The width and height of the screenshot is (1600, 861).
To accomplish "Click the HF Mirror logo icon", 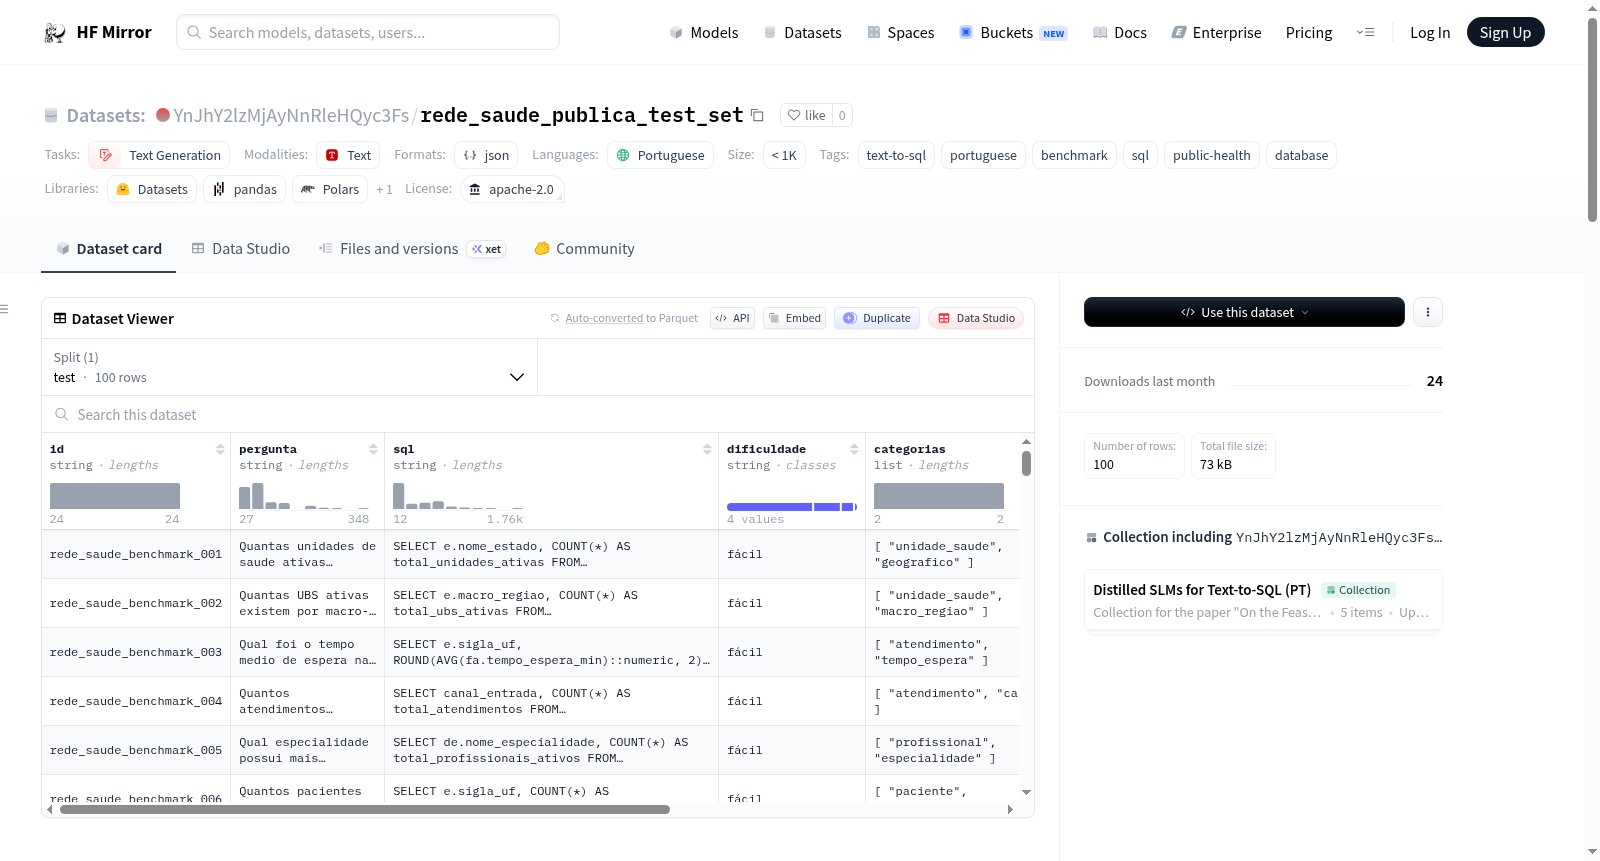I will point(55,33).
